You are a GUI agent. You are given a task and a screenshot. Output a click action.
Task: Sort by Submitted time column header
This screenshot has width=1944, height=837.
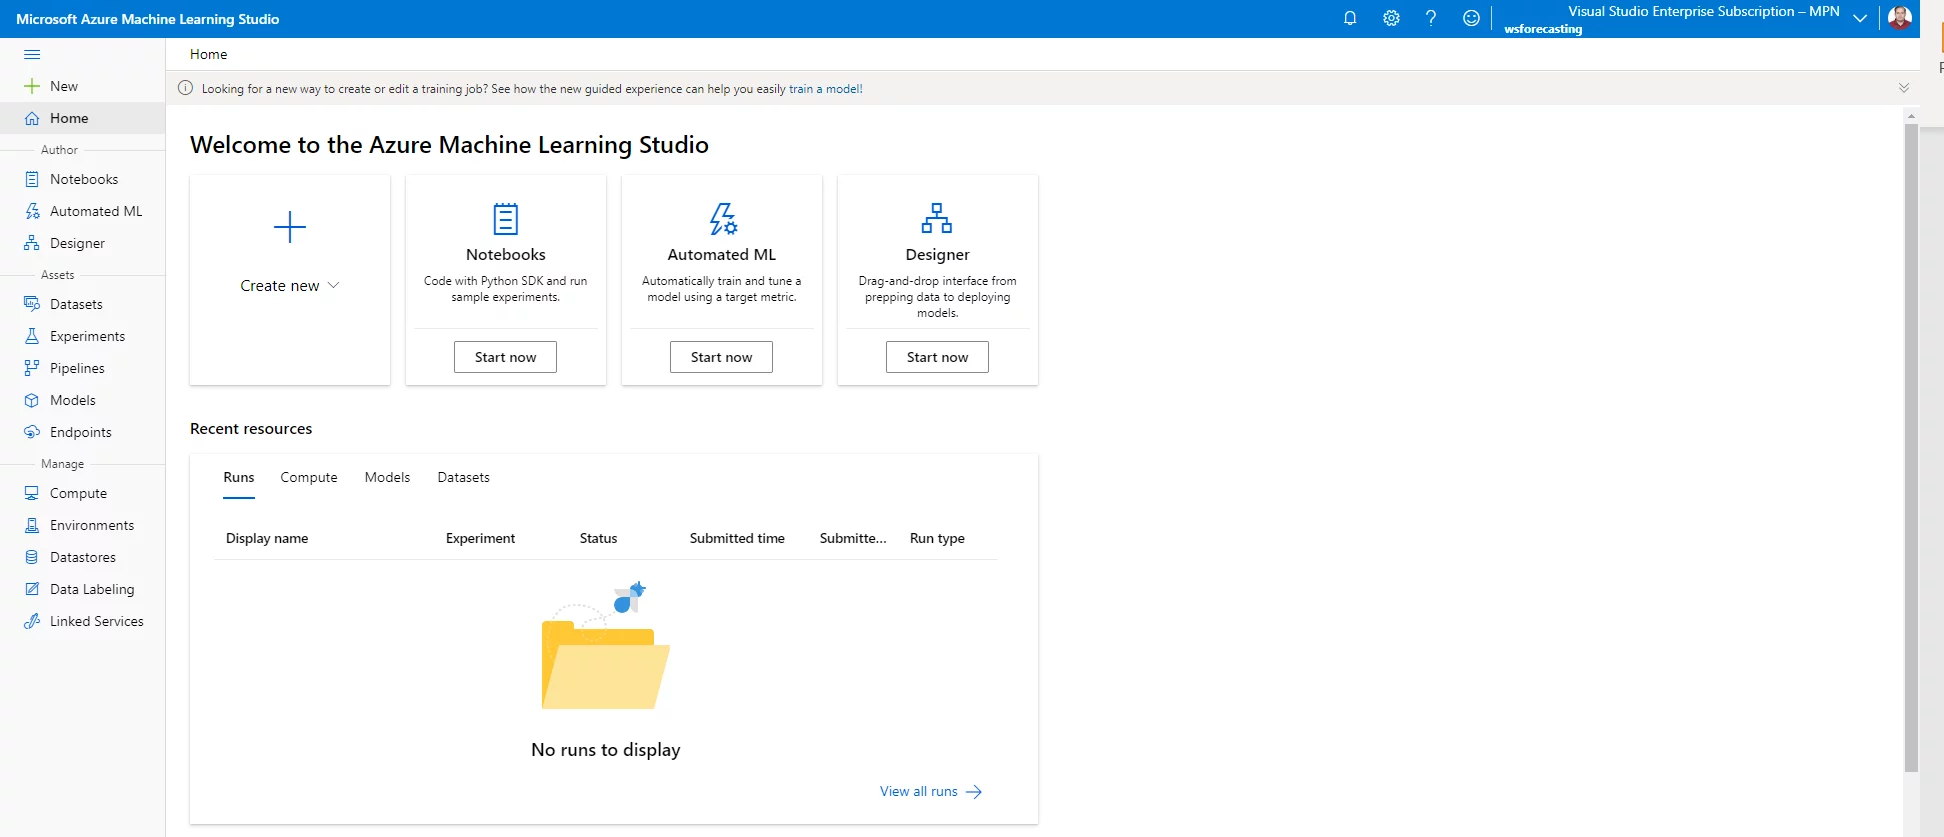pyautogui.click(x=737, y=538)
